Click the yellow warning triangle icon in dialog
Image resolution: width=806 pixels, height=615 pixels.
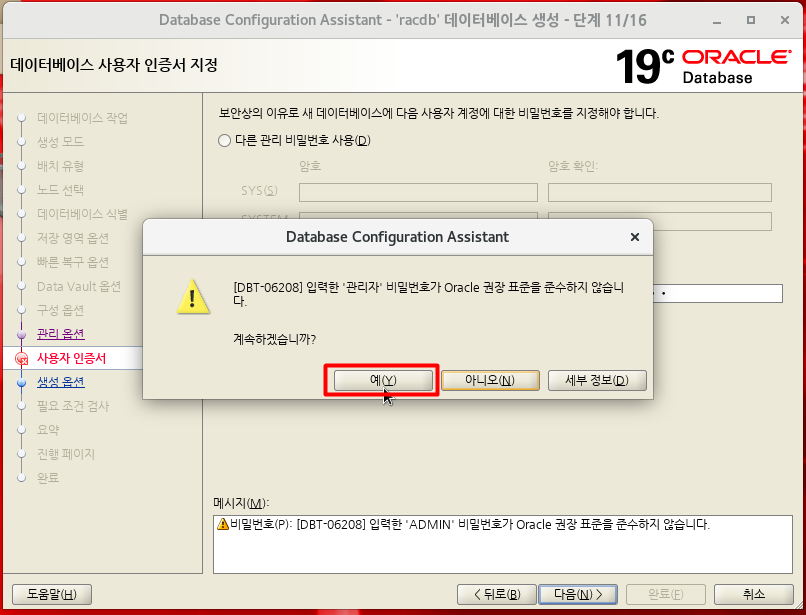coord(193,297)
